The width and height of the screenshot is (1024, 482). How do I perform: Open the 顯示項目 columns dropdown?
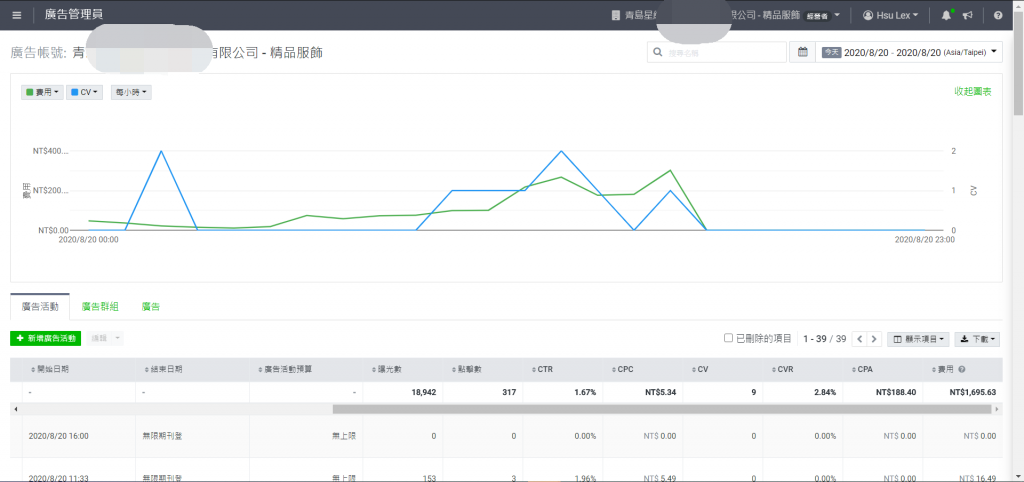918,339
